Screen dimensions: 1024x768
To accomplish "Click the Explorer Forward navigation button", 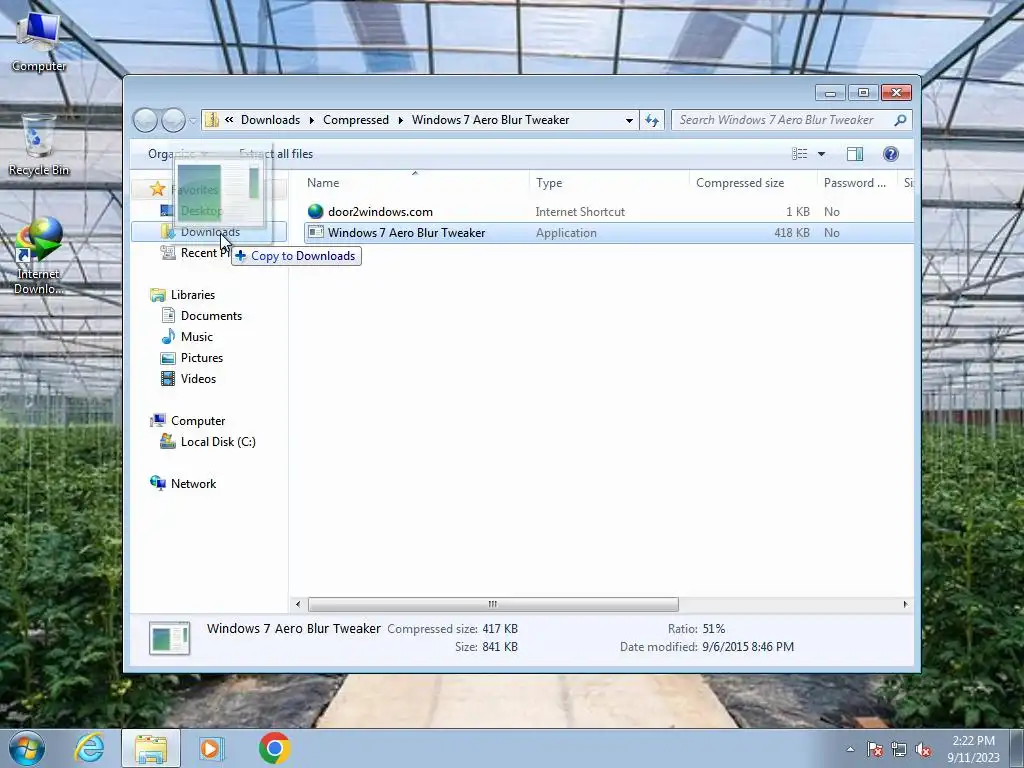I will click(x=173, y=120).
